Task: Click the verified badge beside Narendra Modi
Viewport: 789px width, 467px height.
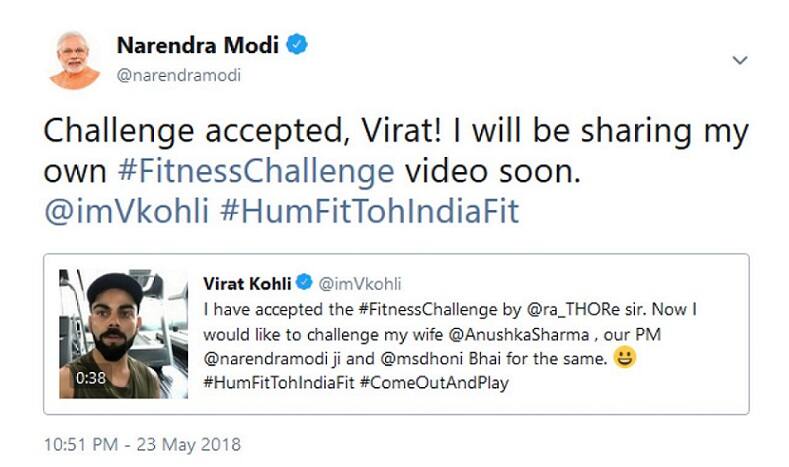Action: tap(298, 44)
